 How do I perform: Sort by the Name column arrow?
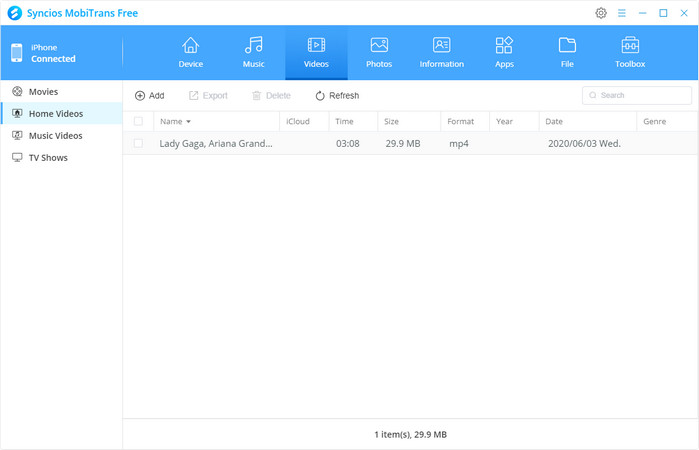pyautogui.click(x=188, y=122)
